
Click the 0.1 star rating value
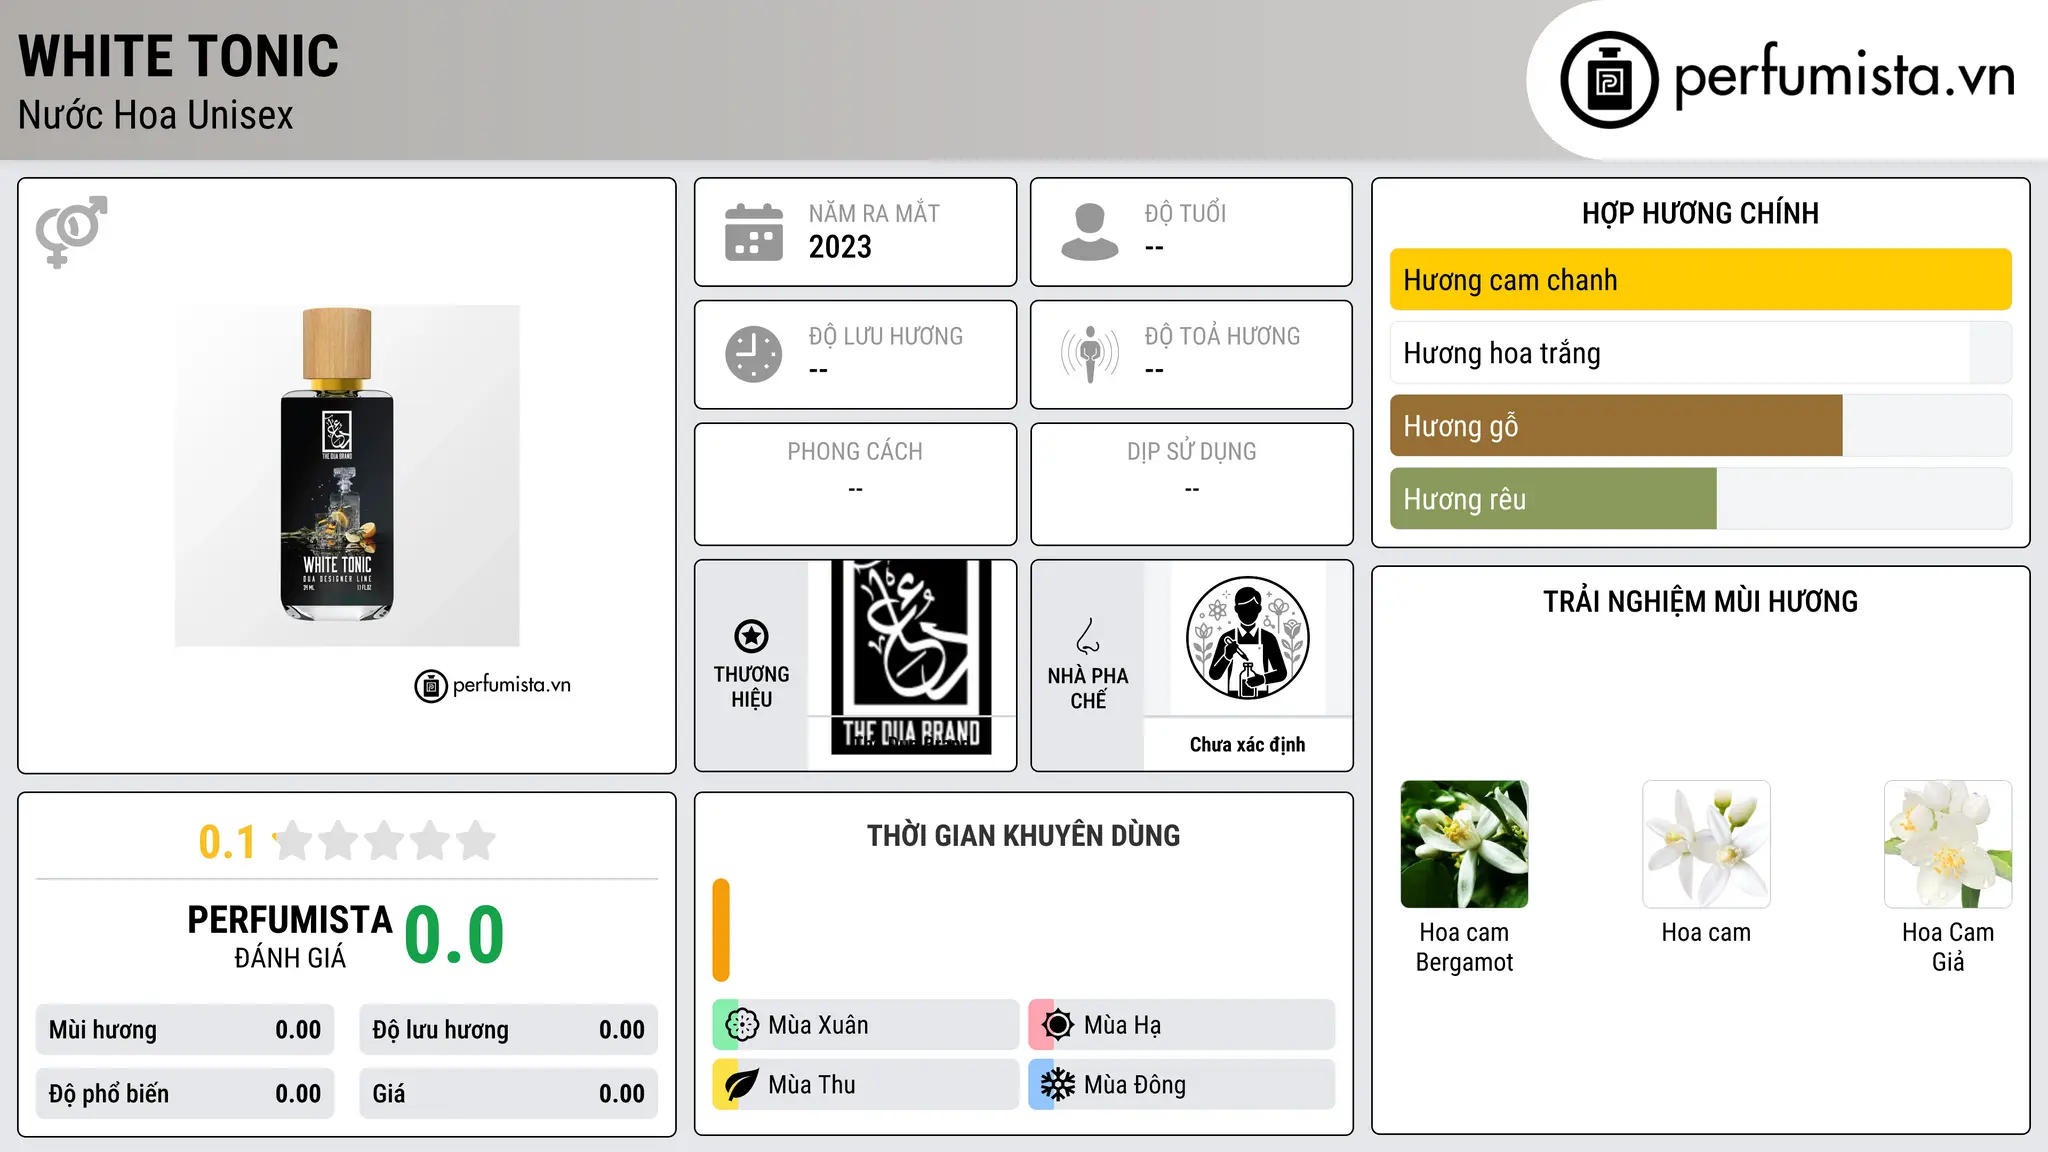pyautogui.click(x=227, y=842)
